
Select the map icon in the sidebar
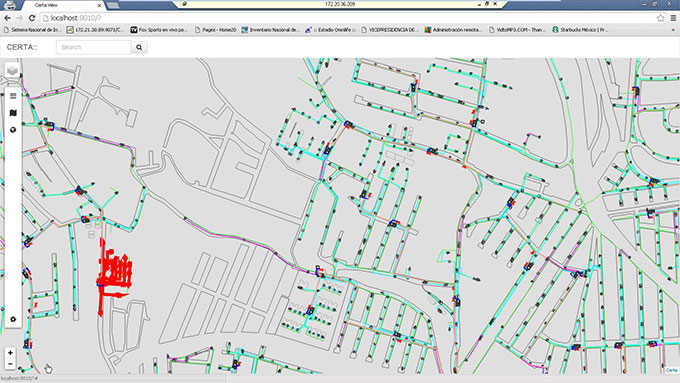13,113
